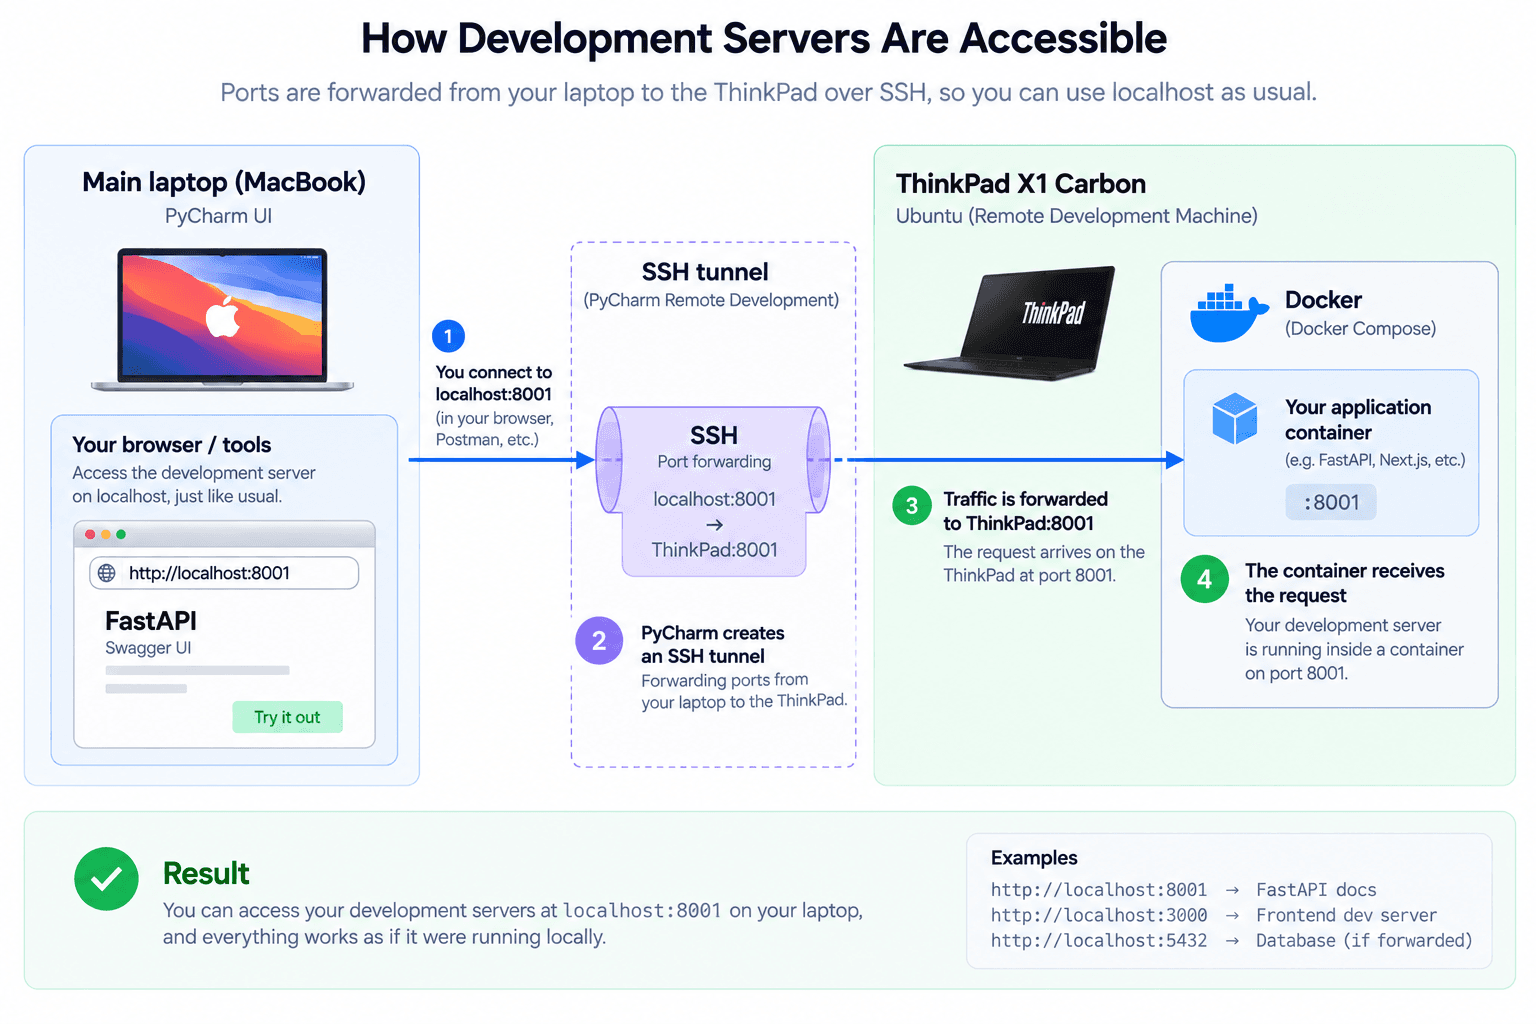Click the '(PyCharm Remote Development)' caption
Viewport: 1536px width, 1024px height.
point(711,300)
